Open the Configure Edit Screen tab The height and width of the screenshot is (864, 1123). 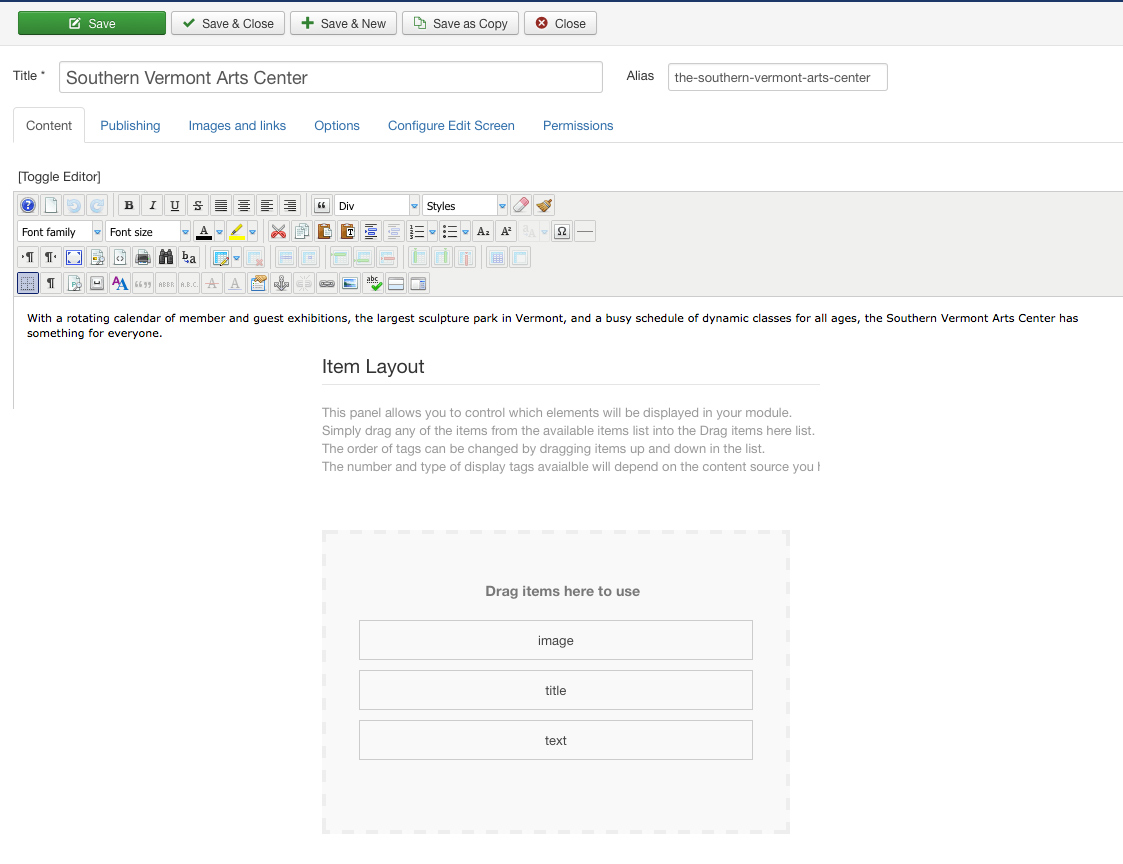click(x=451, y=125)
